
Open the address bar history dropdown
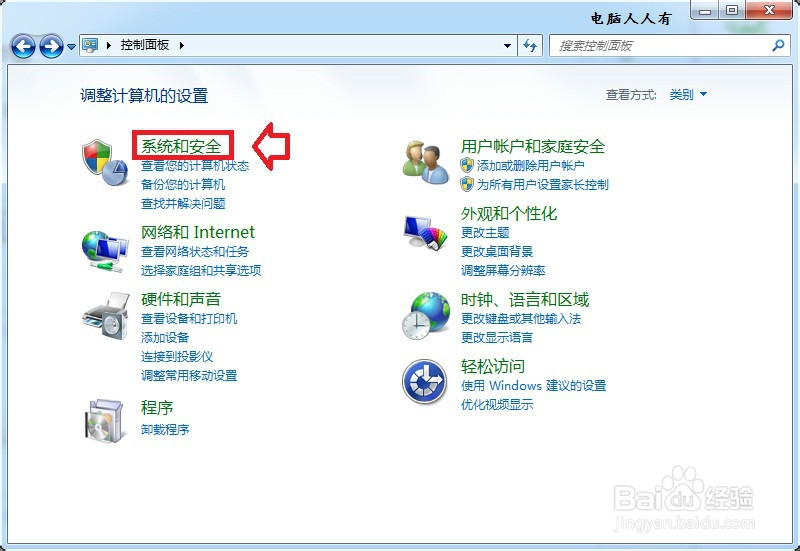click(507, 46)
